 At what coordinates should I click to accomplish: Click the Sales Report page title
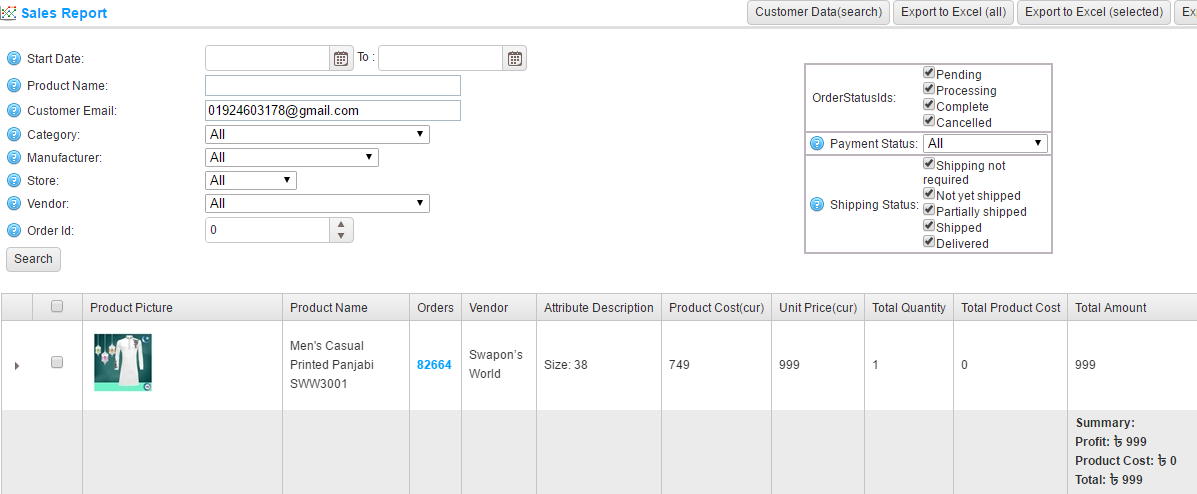64,13
